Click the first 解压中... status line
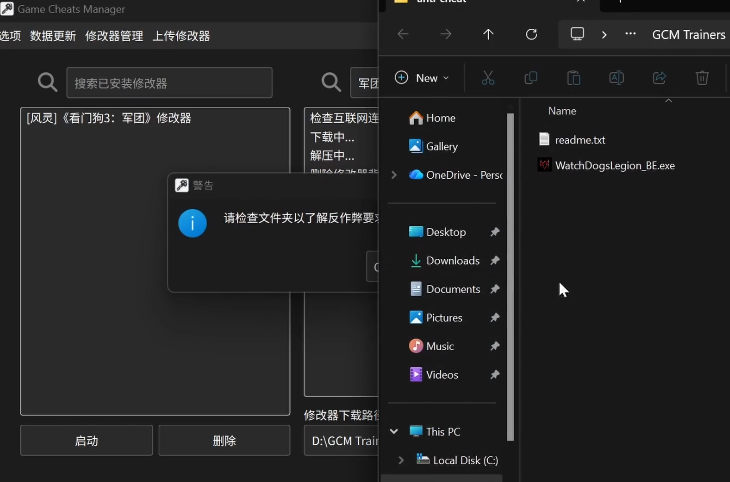 (x=332, y=156)
